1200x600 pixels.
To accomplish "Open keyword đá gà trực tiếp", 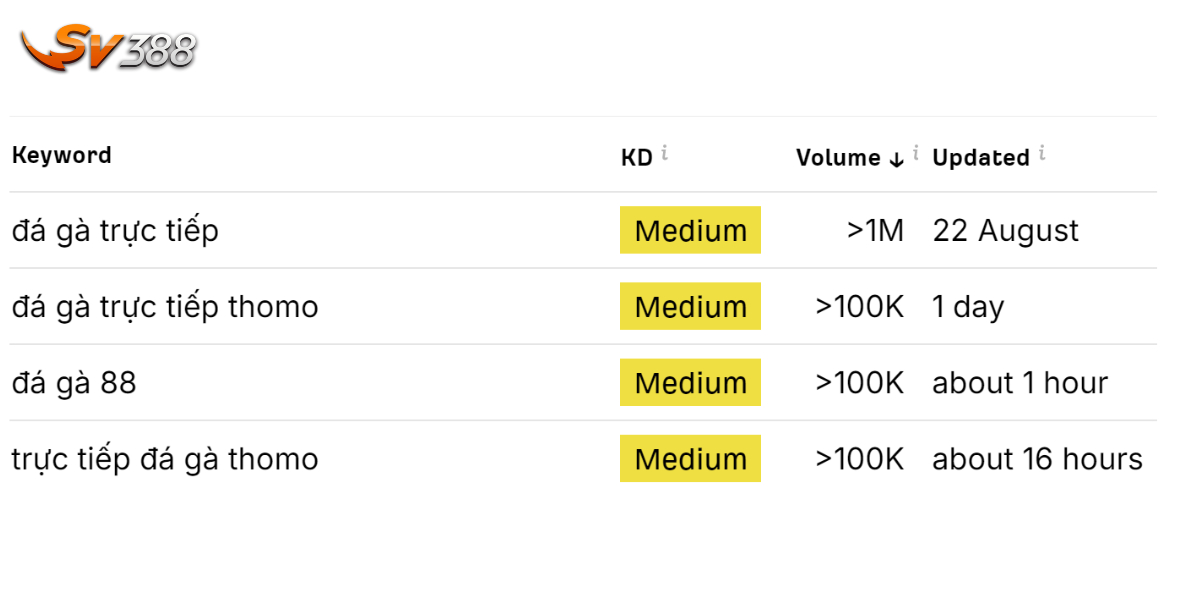I will coord(115,231).
